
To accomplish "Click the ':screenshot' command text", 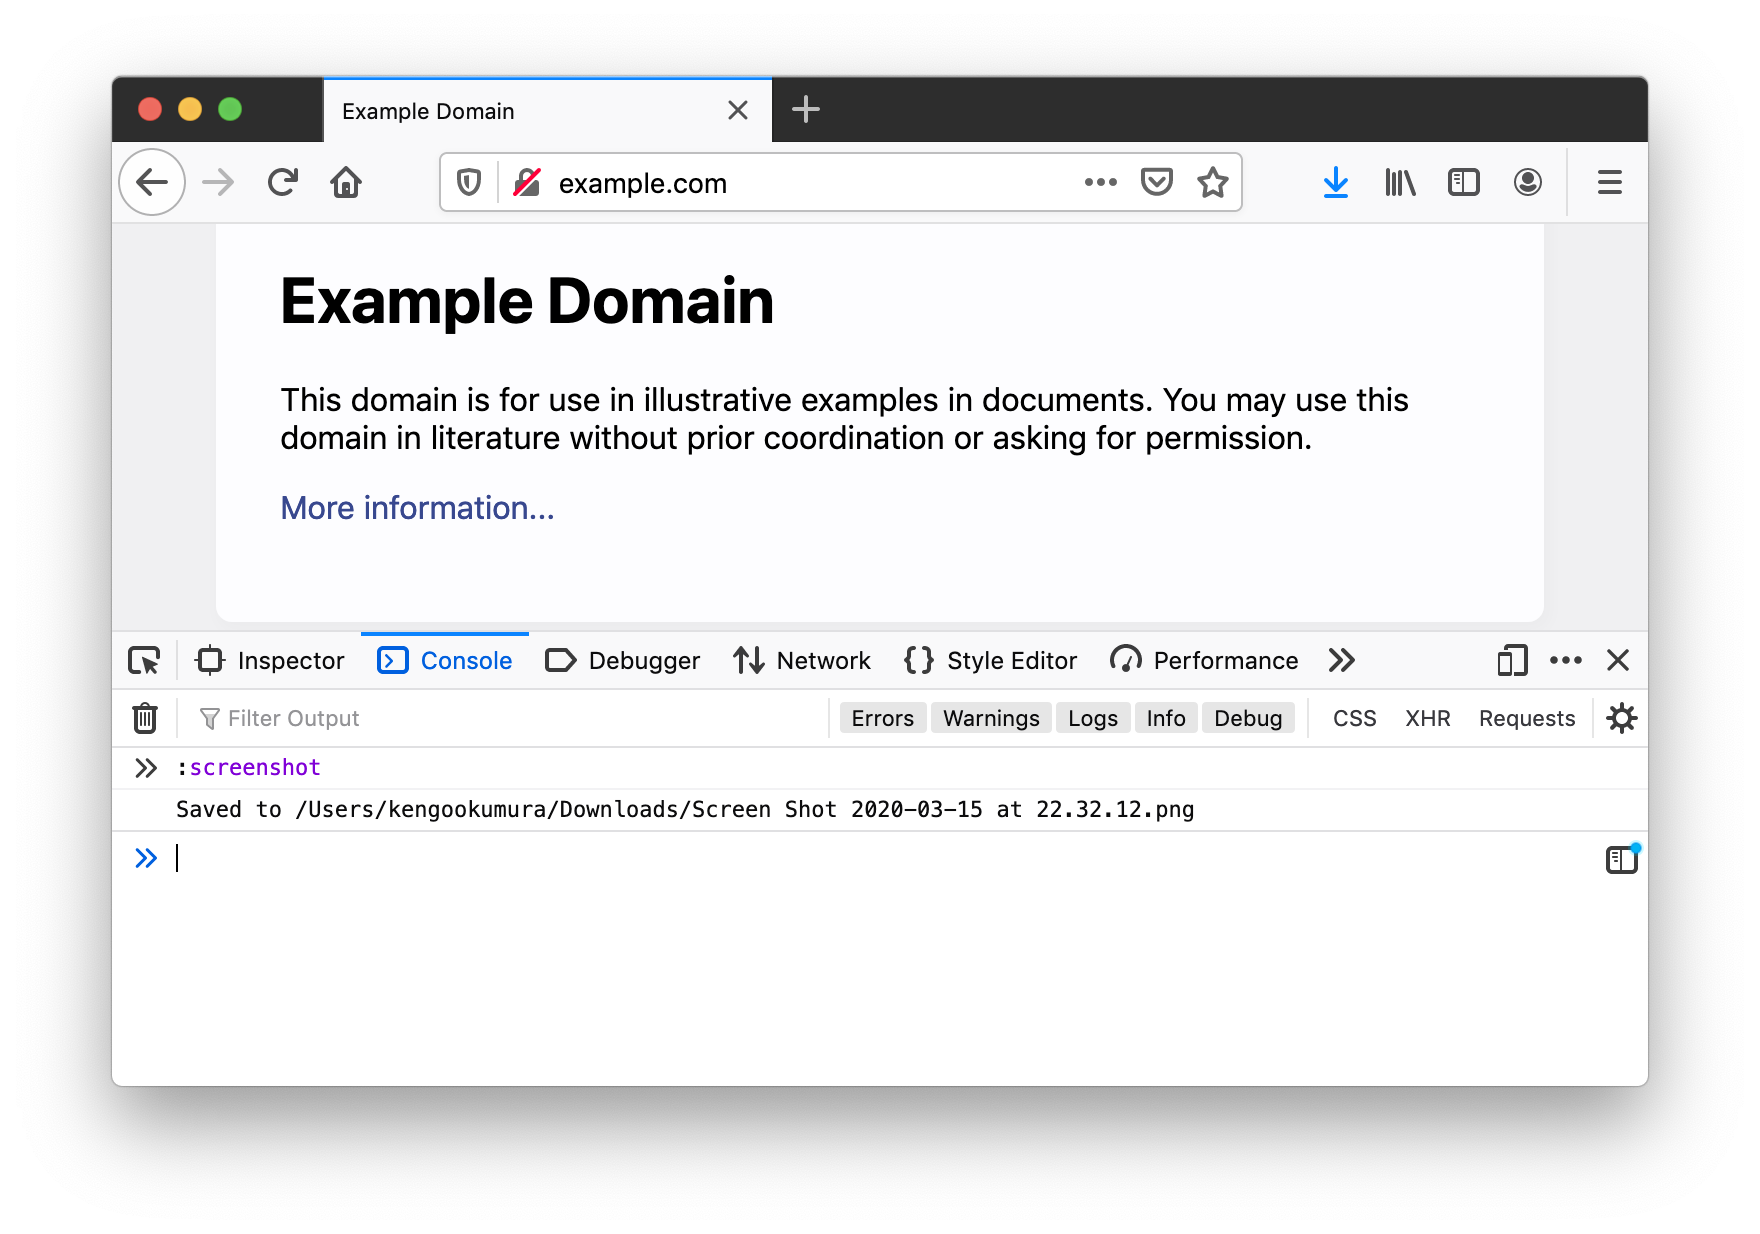I will [249, 767].
